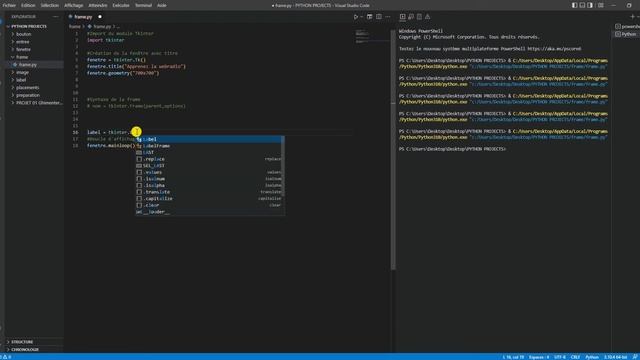640x360 pixels.
Task: Click the warning triangle icon in panel toolbar
Action: [x=427, y=17]
